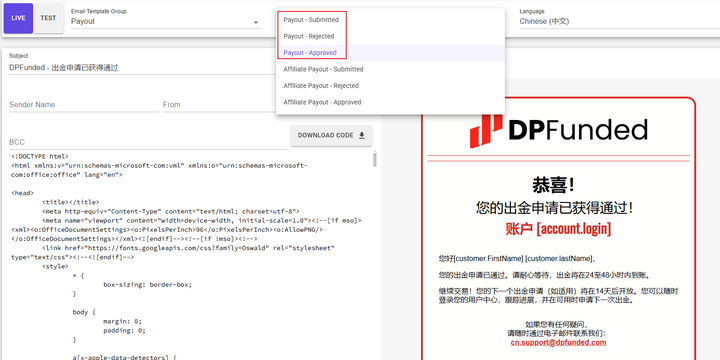
Task: Switch to LIVE mode
Action: (18, 18)
